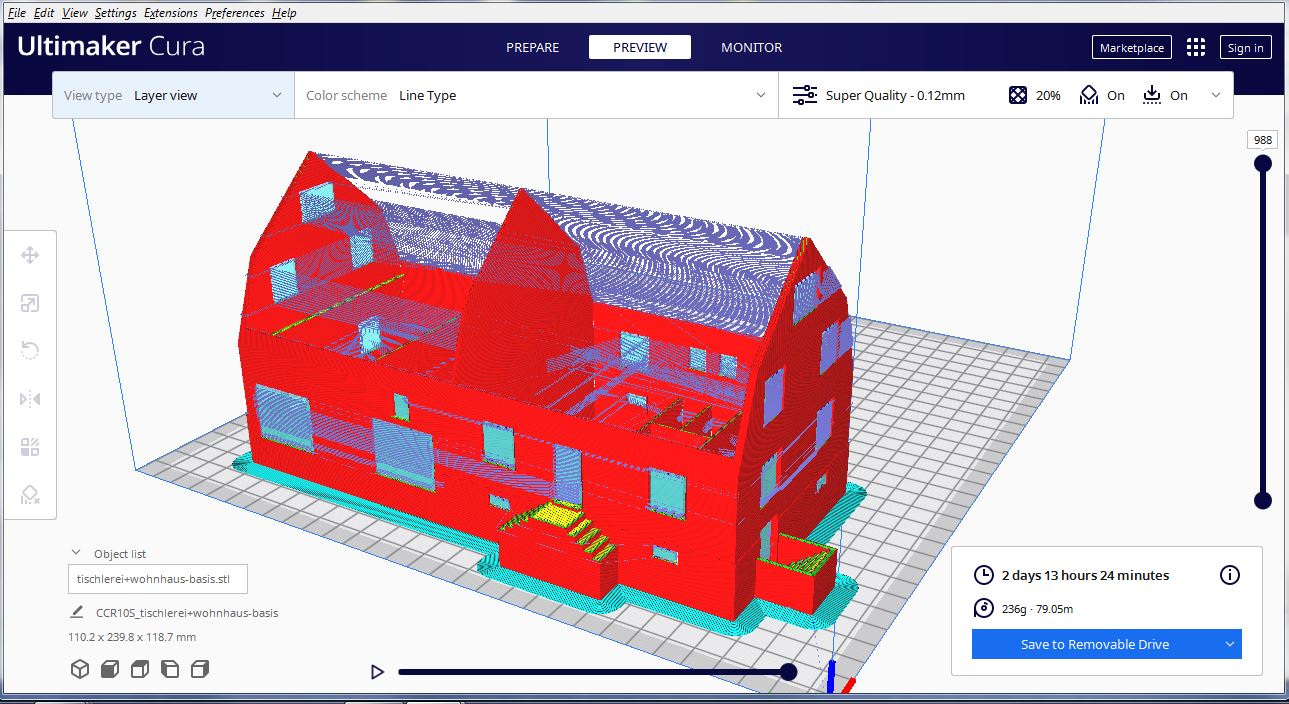Open Save to Removable Drive options arrow
This screenshot has width=1289, height=704.
coord(1230,644)
